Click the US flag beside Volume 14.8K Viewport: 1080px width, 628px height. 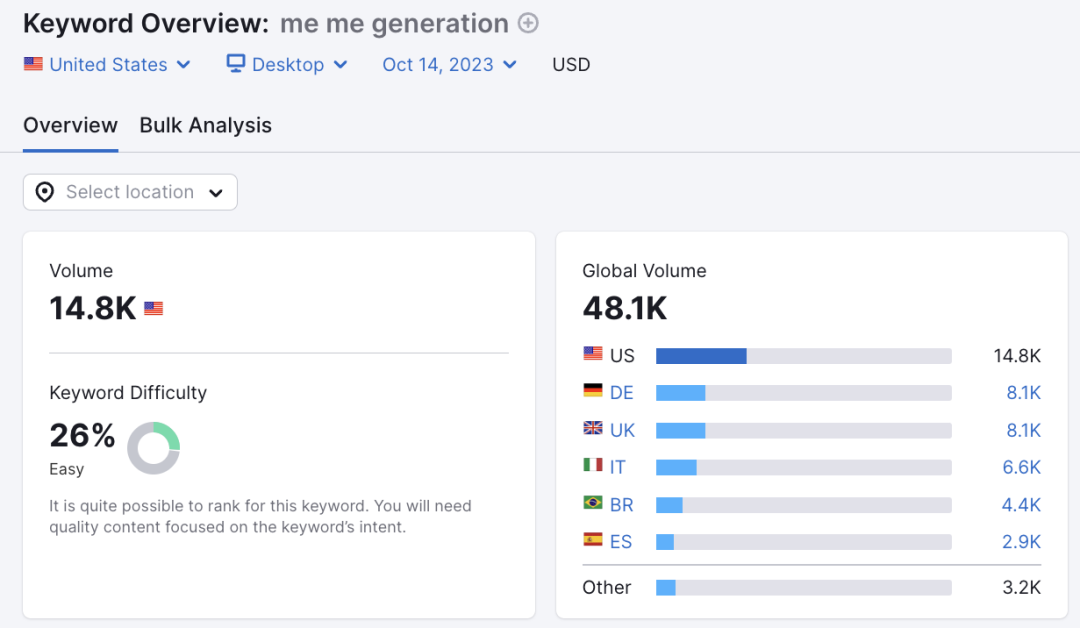(x=153, y=309)
